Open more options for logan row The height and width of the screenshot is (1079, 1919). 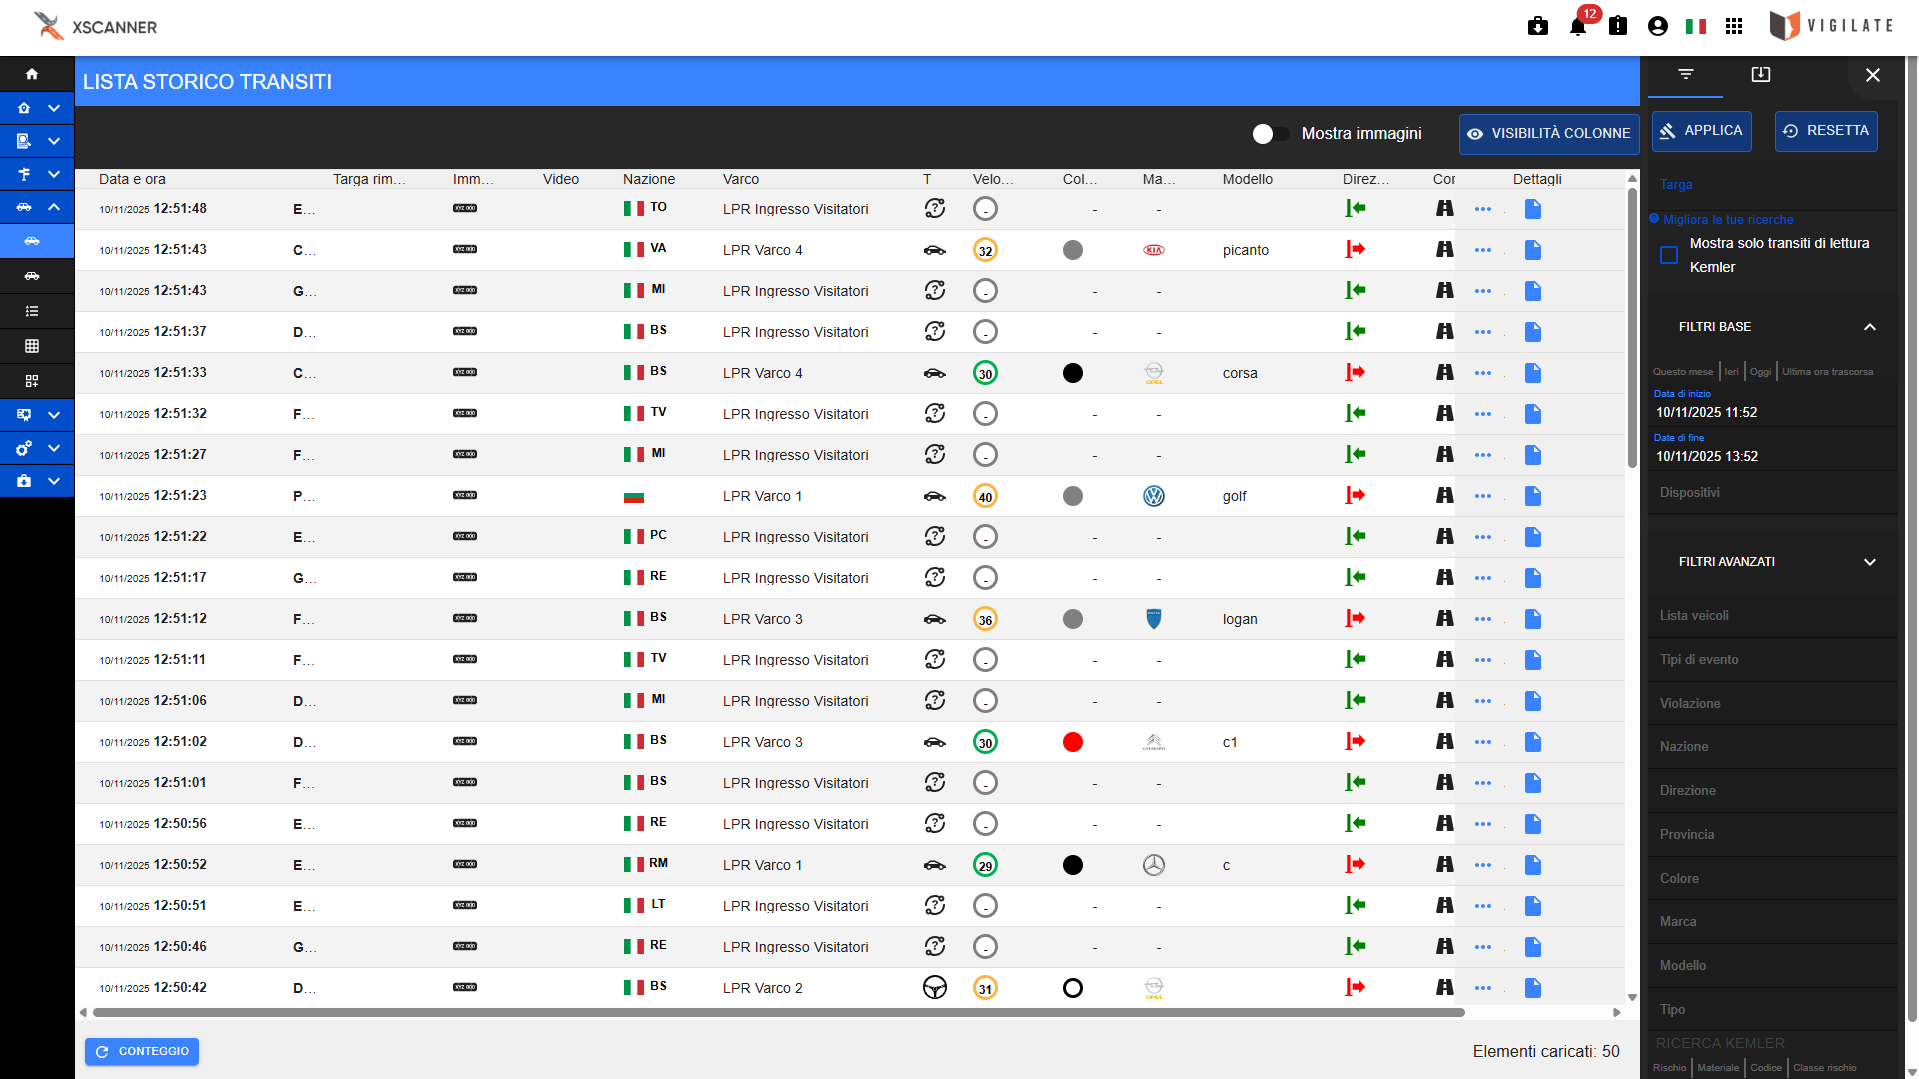(x=1483, y=619)
